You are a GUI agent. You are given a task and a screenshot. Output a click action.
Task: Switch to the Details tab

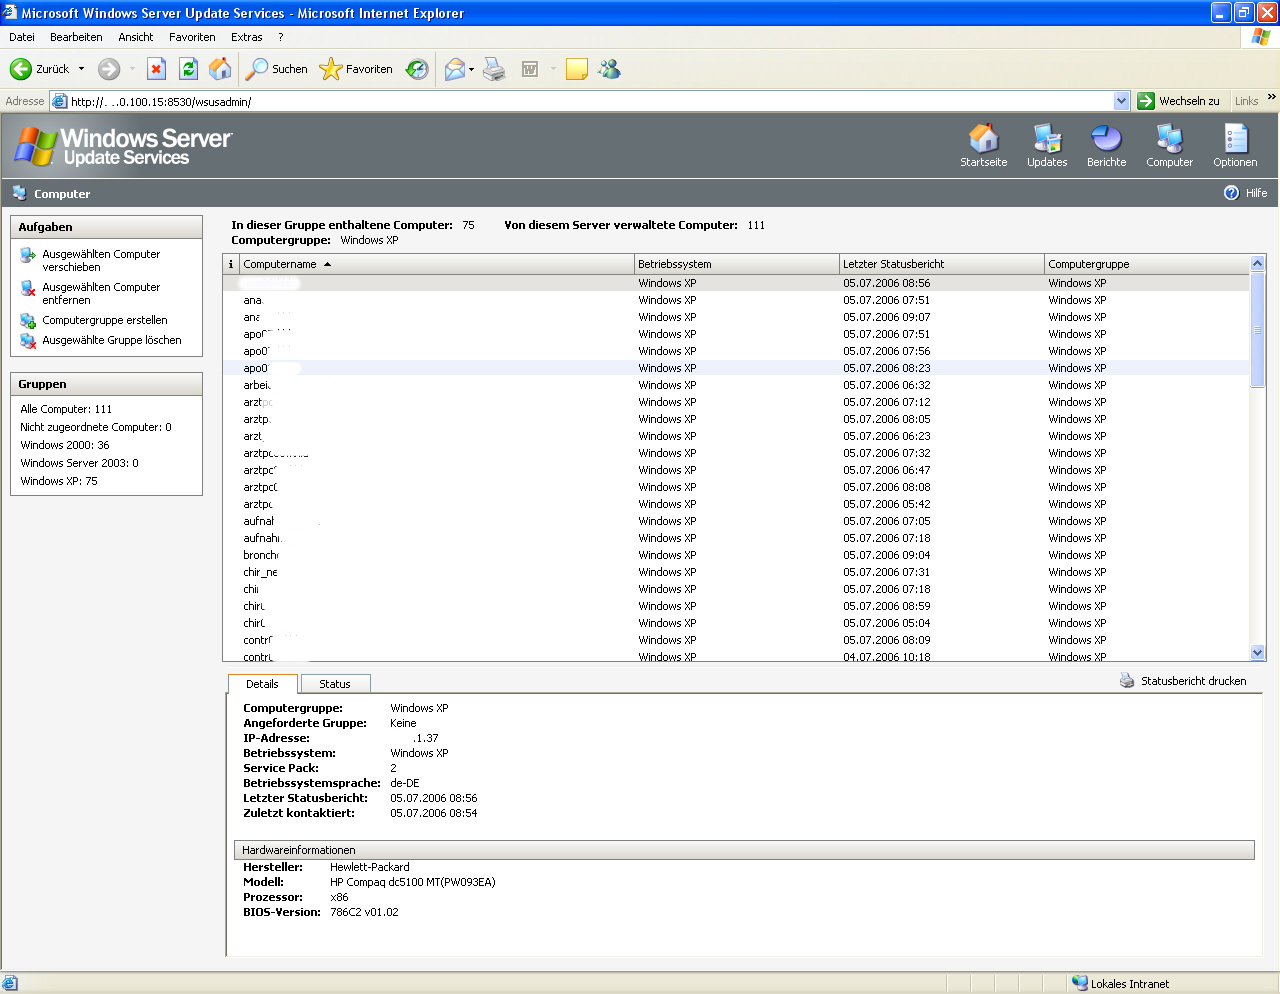pos(262,684)
